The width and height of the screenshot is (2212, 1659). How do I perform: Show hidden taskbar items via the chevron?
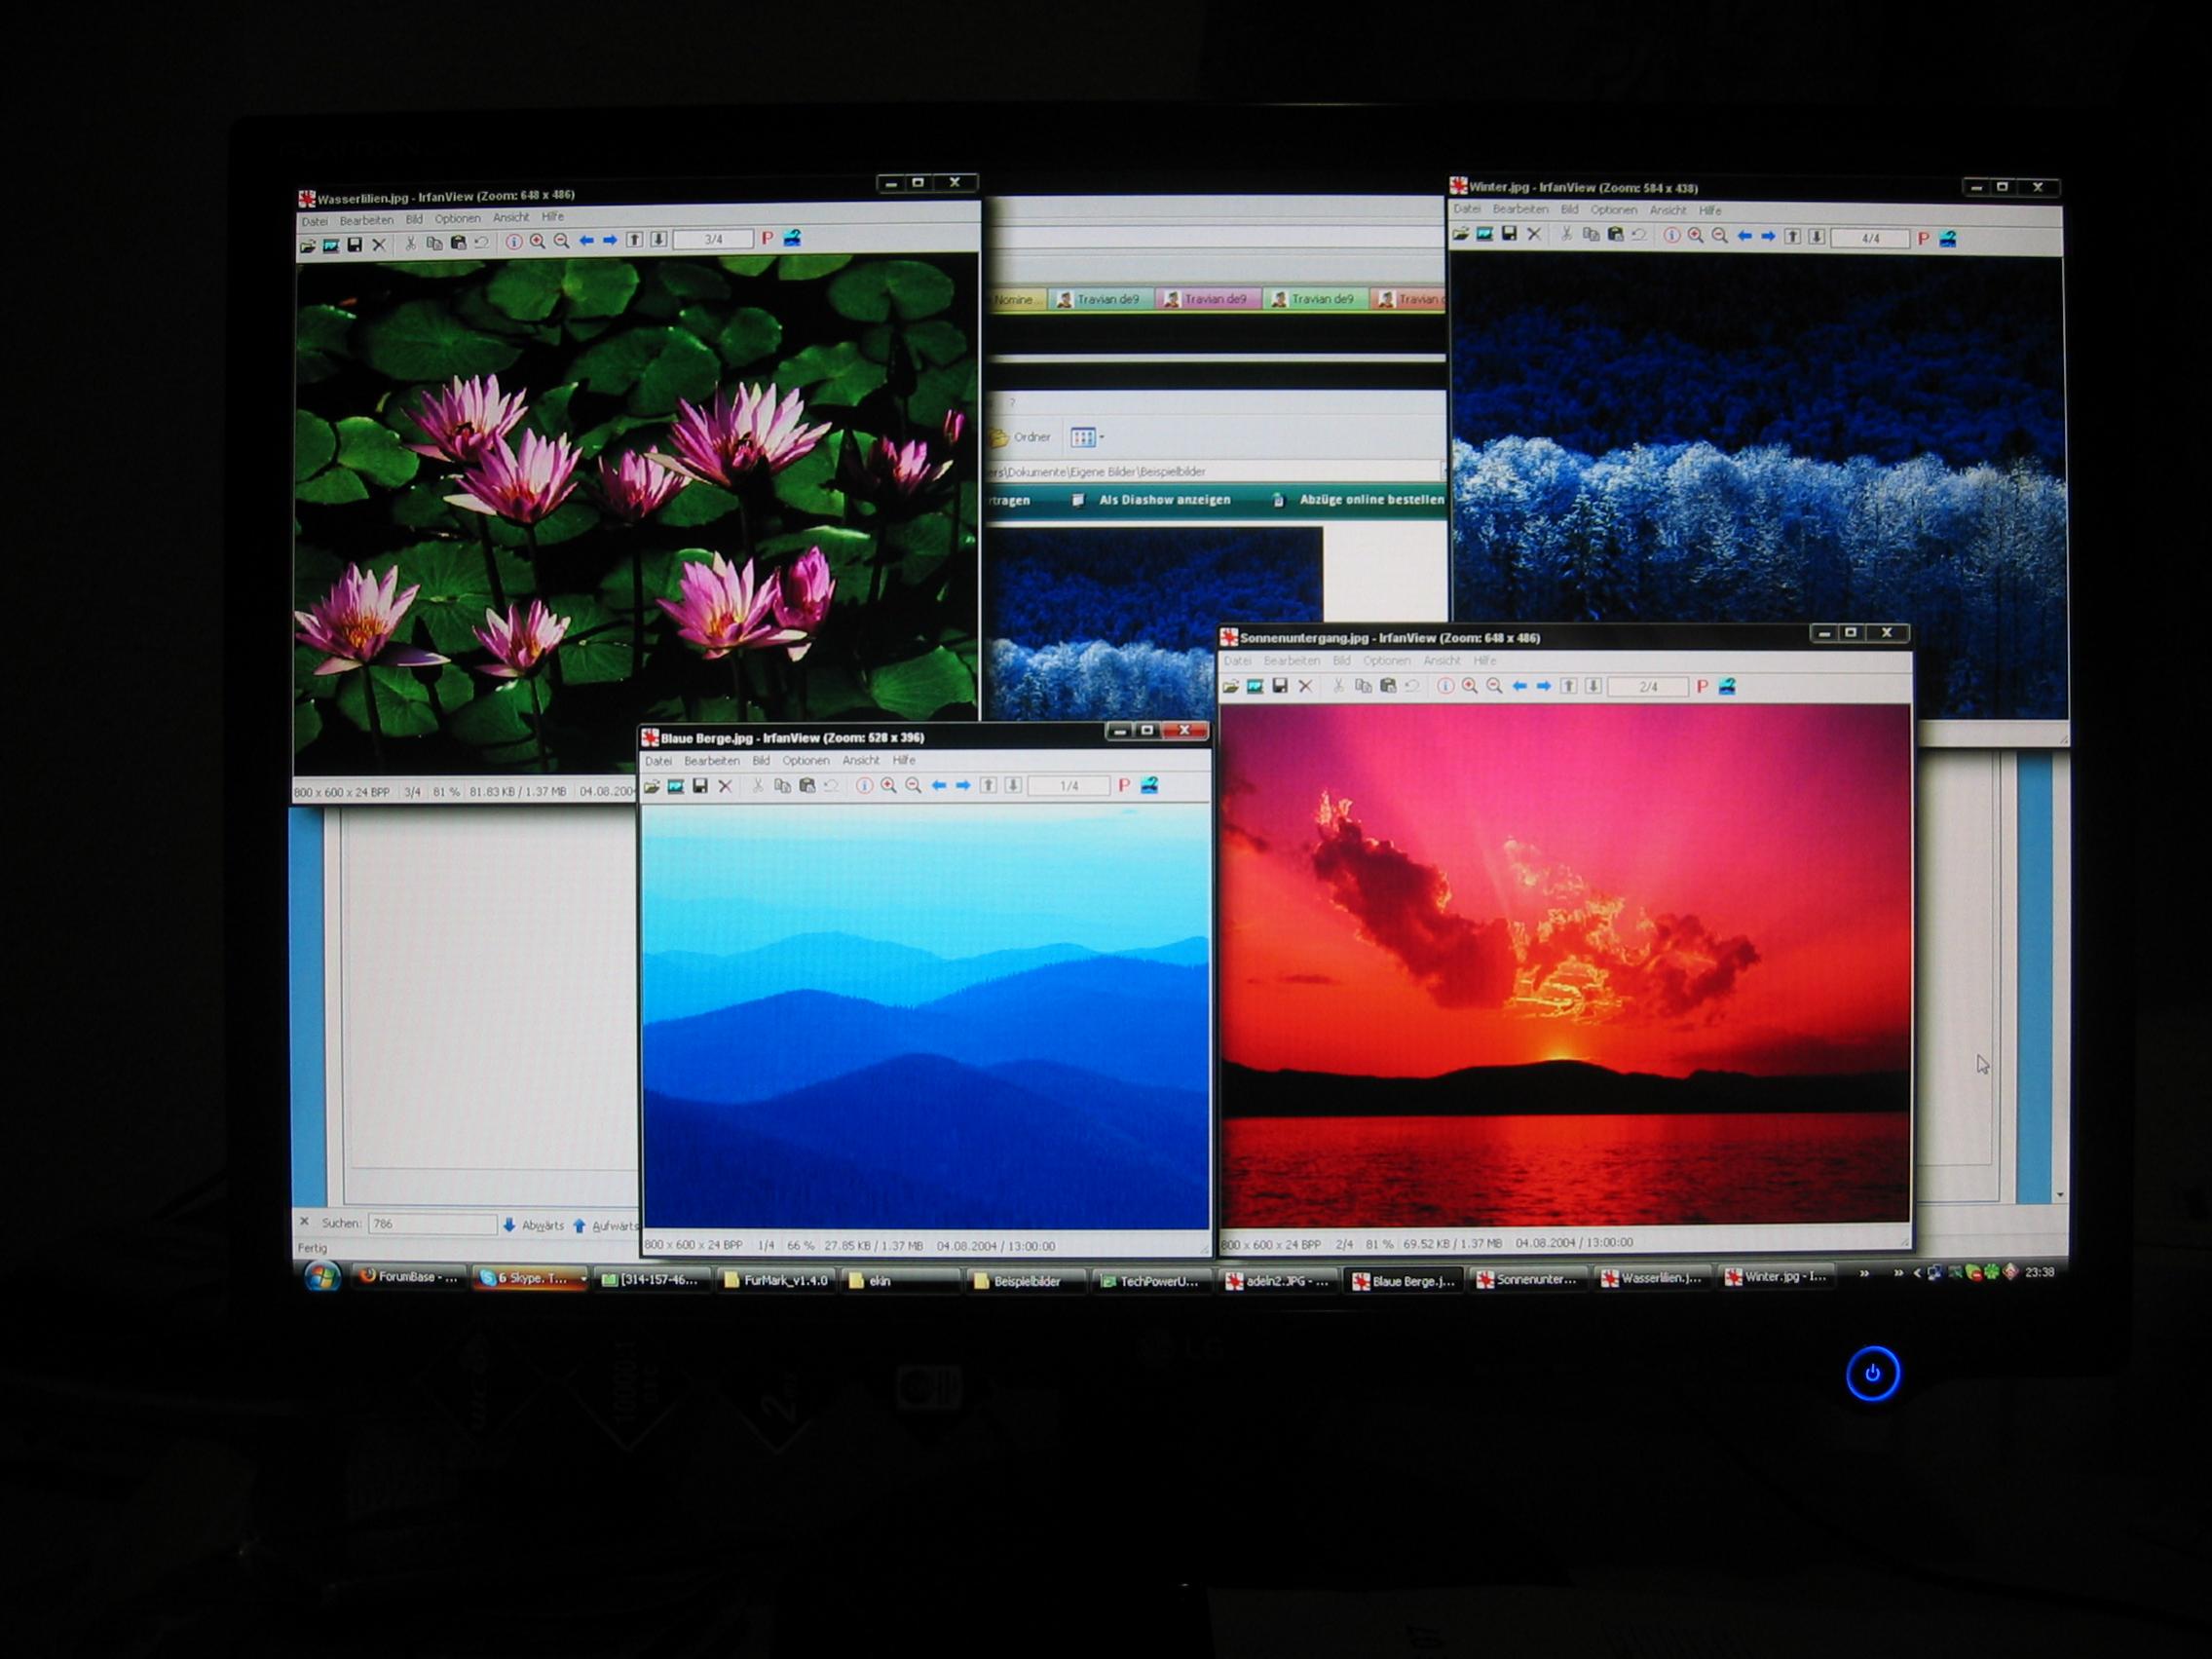click(1863, 1274)
